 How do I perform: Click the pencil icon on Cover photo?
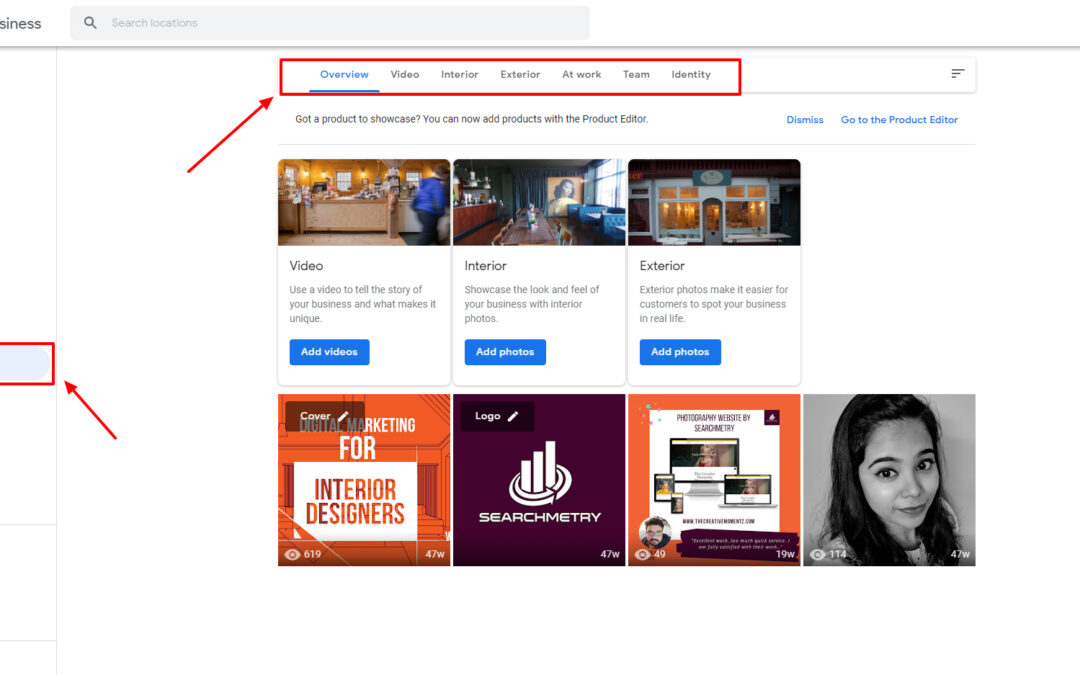pos(343,416)
